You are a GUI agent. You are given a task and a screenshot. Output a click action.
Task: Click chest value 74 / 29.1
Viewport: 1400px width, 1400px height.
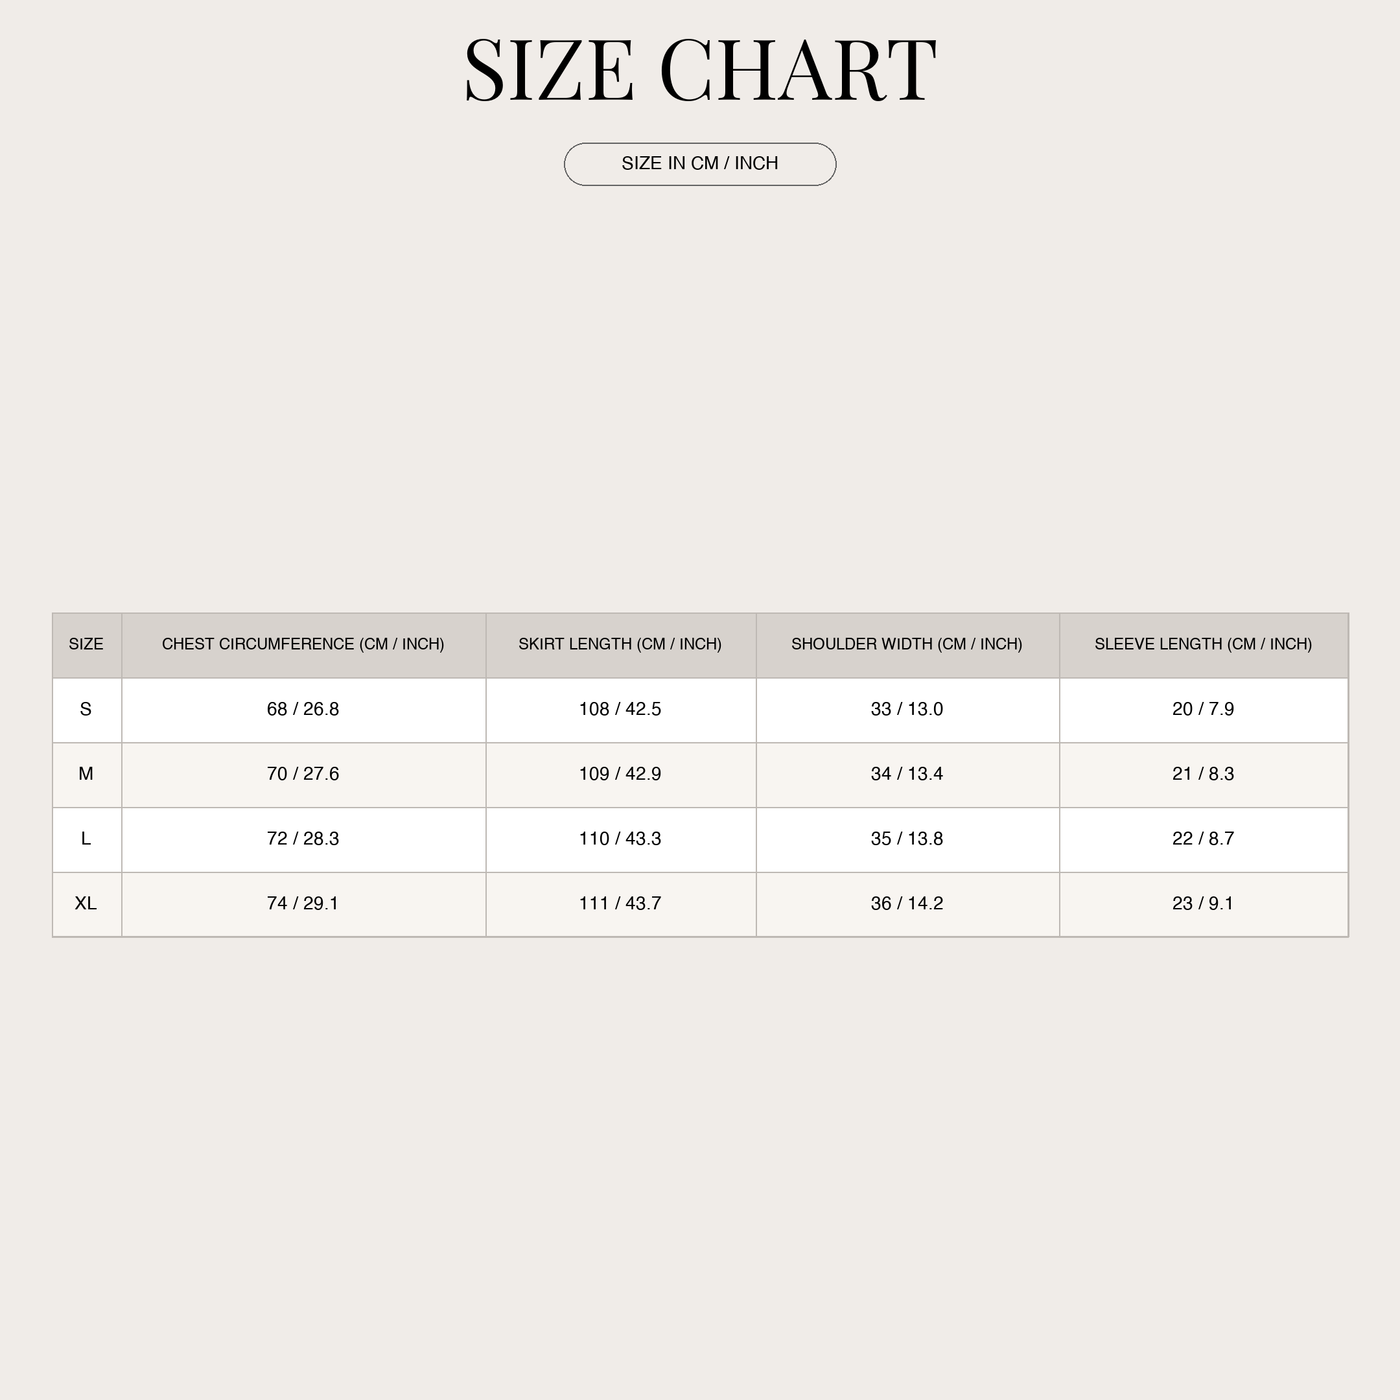click(x=303, y=903)
